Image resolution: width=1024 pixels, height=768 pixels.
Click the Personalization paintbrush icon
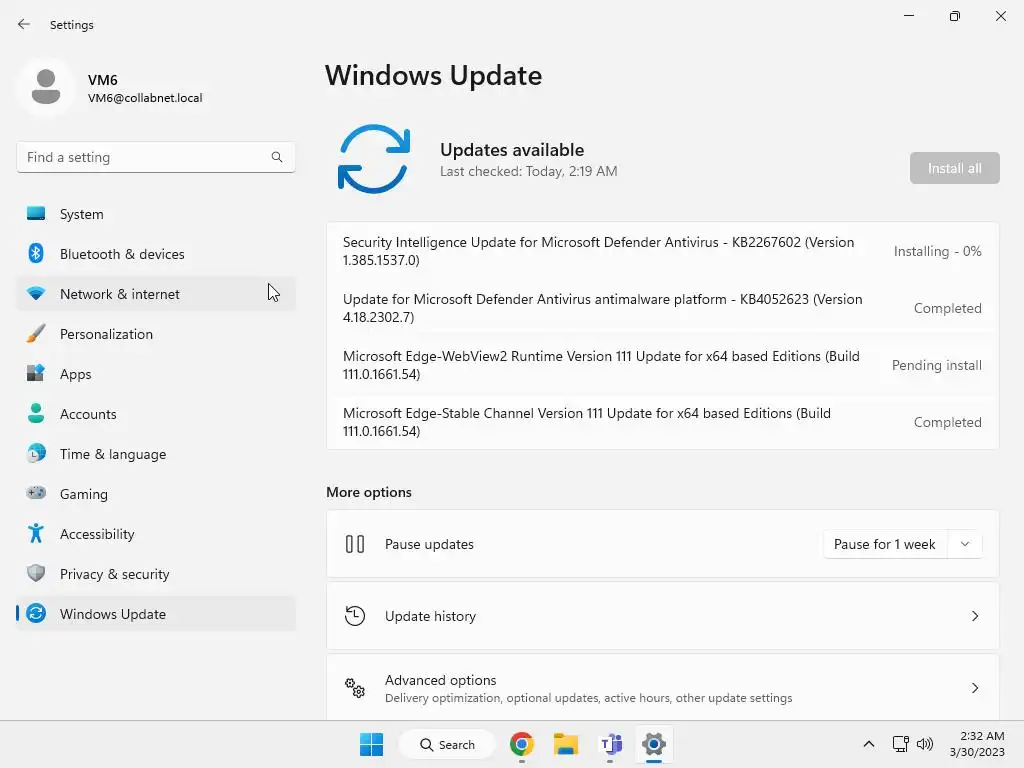tap(36, 334)
